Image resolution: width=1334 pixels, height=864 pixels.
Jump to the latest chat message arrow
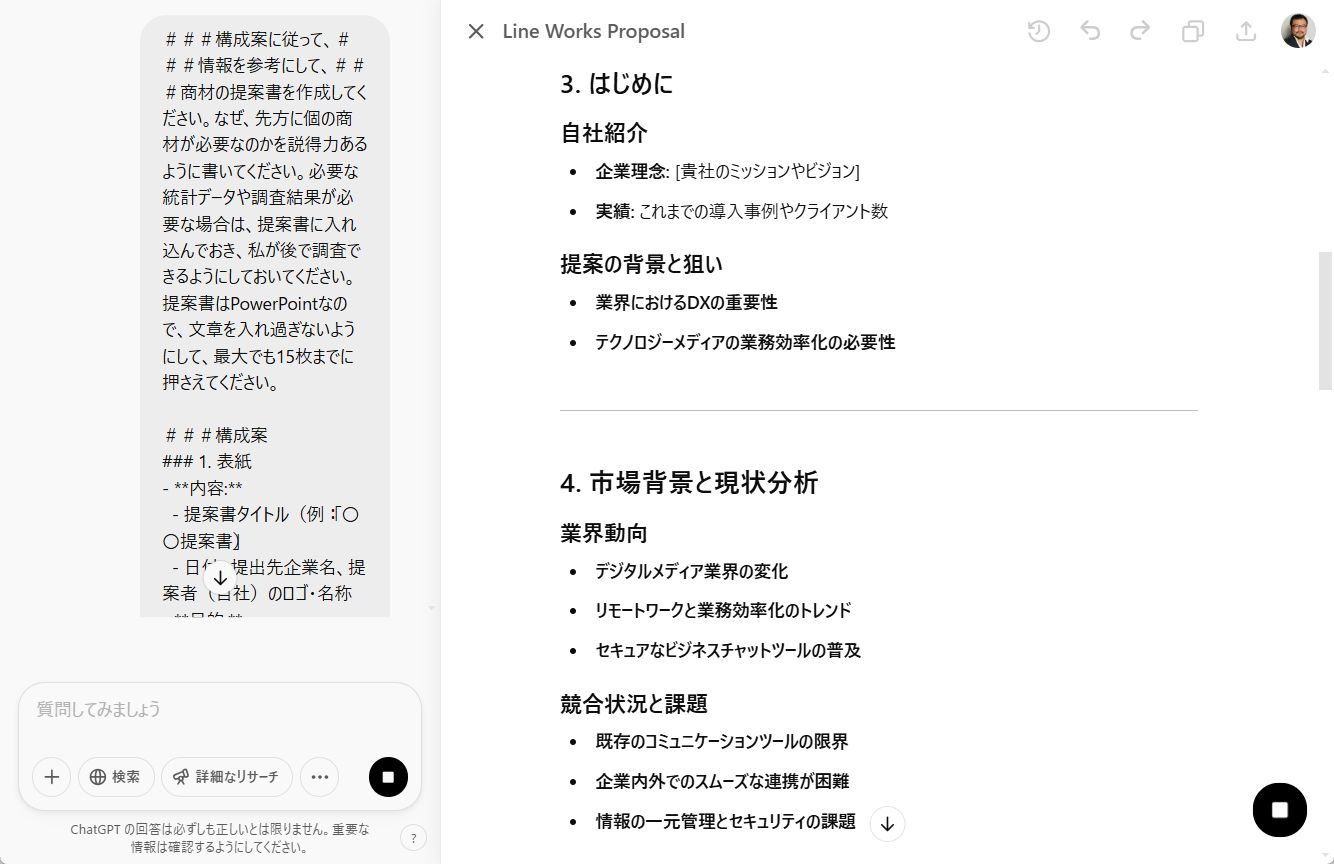[x=221, y=578]
